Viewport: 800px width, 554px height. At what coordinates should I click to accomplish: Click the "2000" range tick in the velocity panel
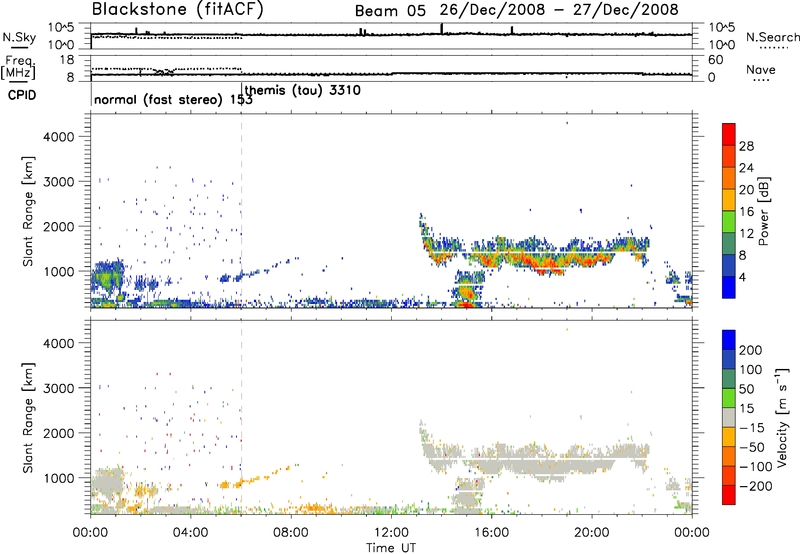coord(58,433)
